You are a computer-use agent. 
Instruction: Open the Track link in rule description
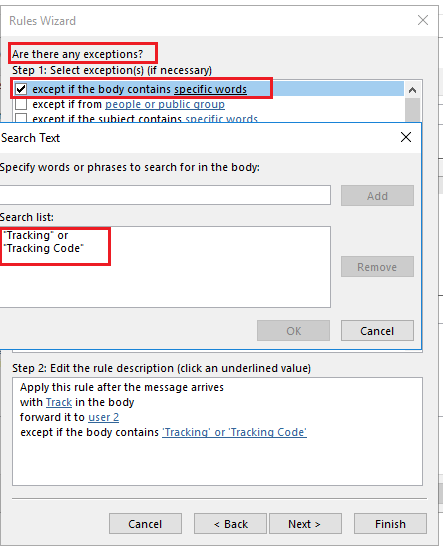click(59, 402)
